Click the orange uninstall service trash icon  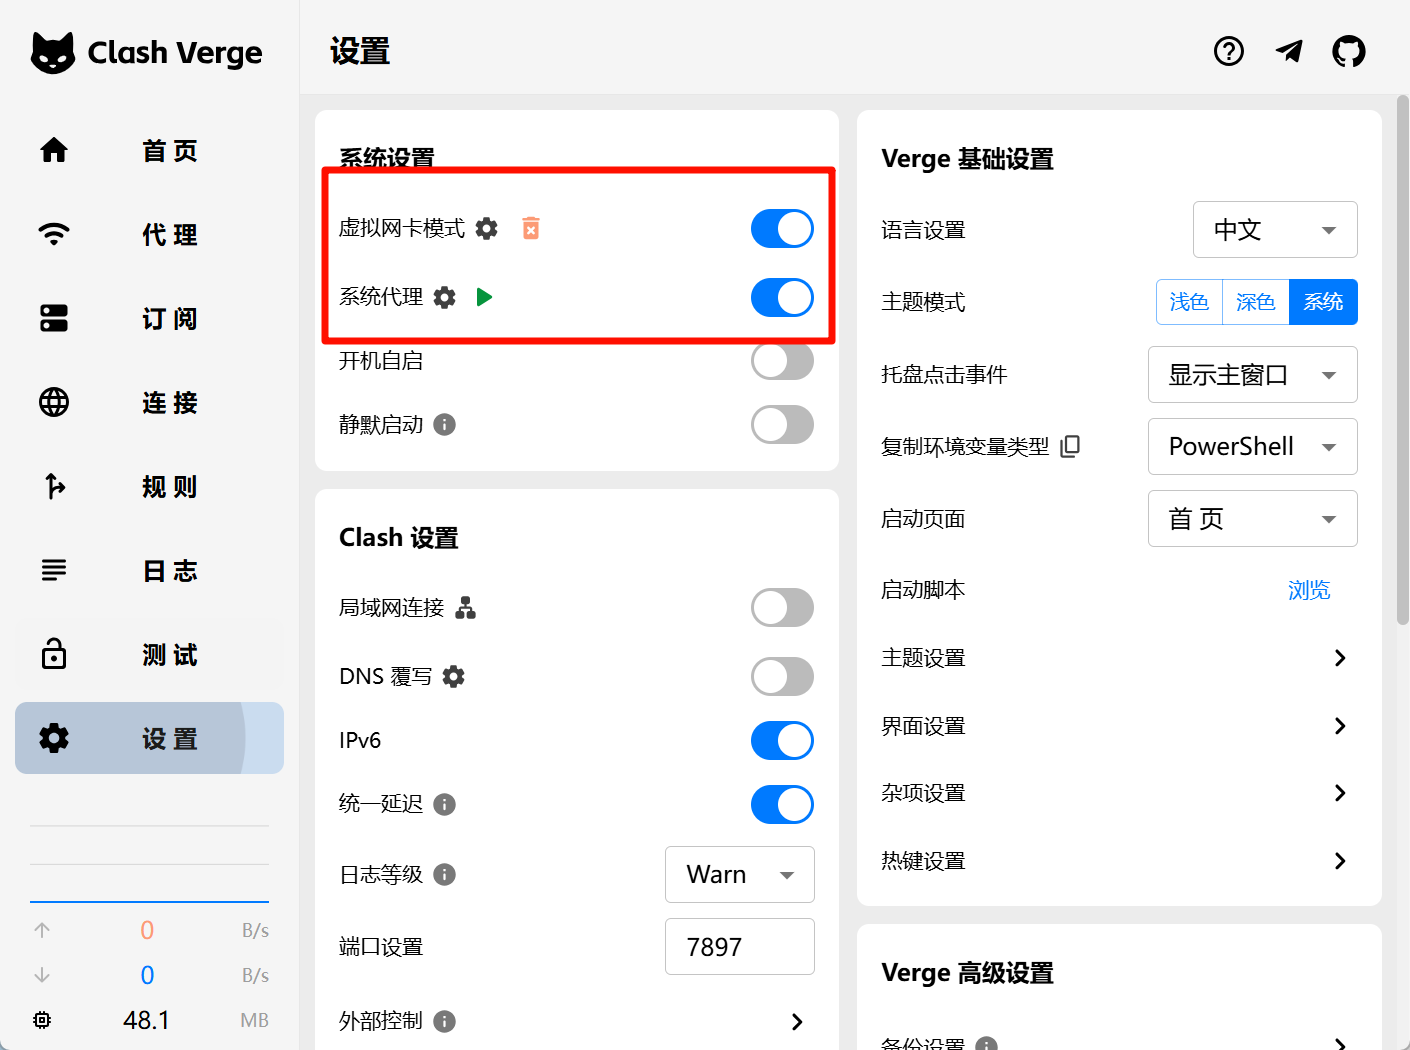click(531, 229)
